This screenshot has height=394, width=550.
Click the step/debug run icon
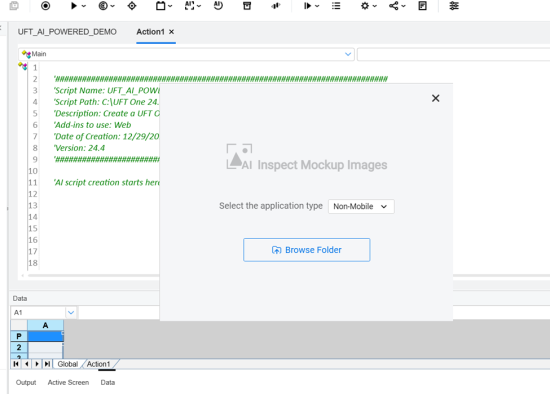307,6
